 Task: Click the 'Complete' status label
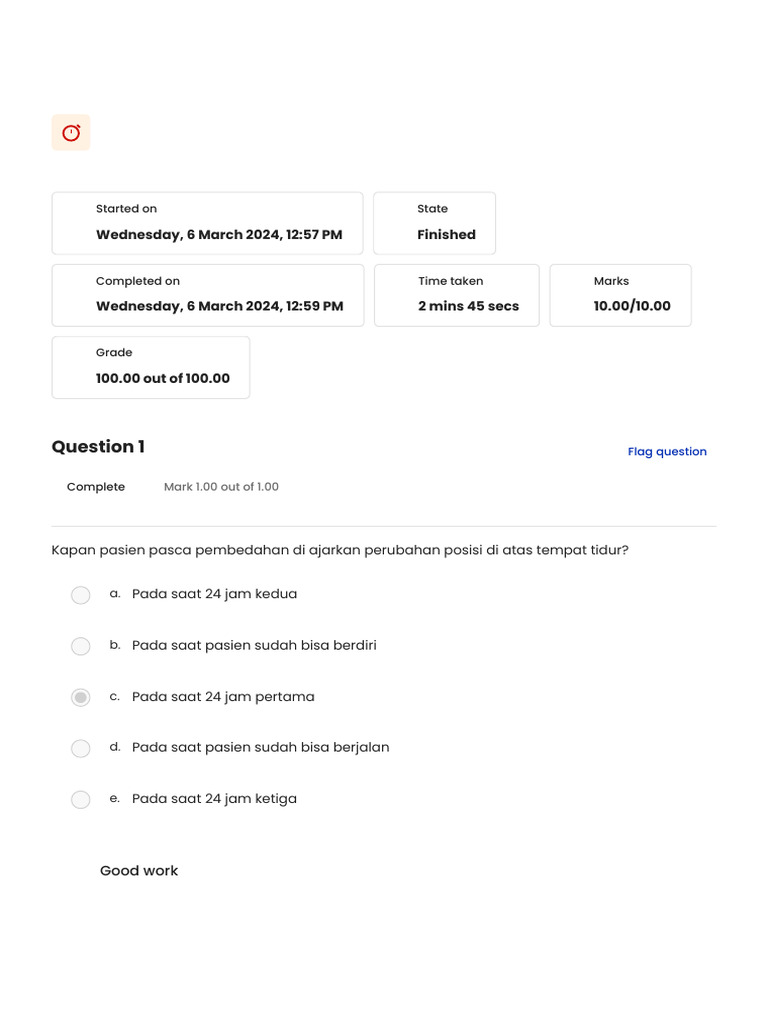click(x=96, y=487)
